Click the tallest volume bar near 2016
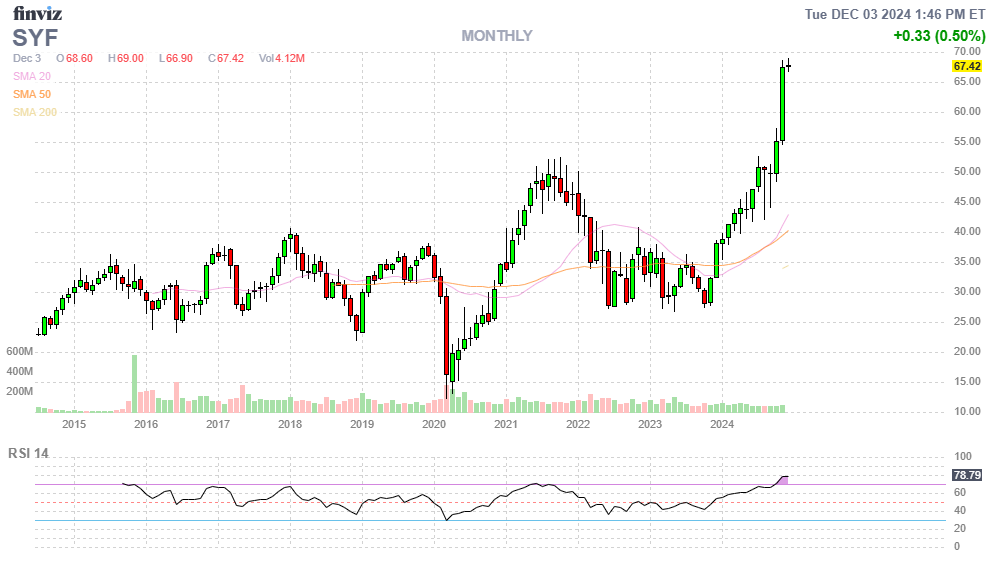 (x=134, y=383)
